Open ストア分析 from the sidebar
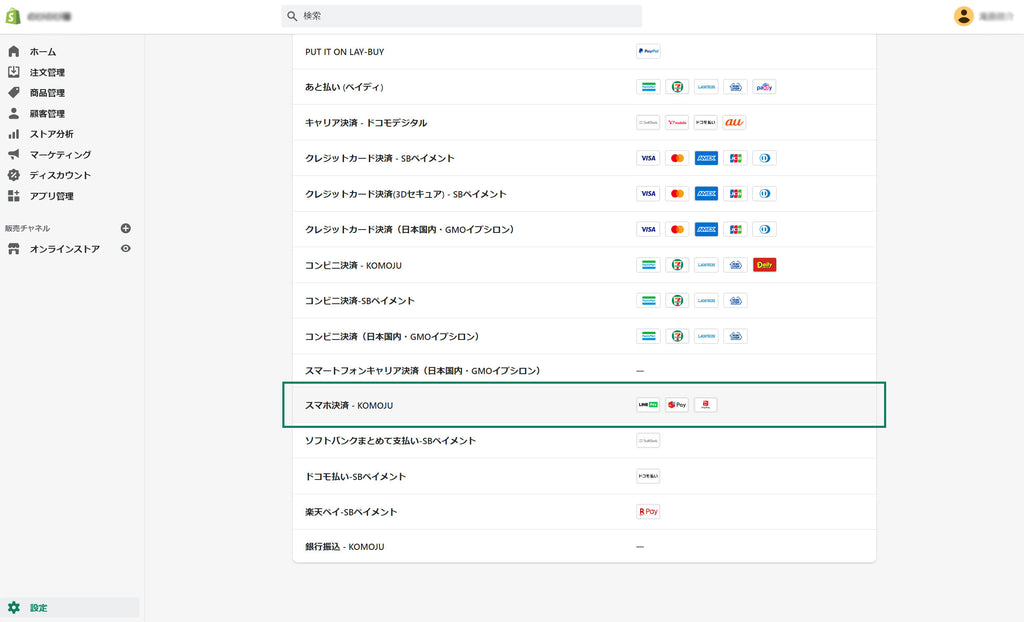This screenshot has width=1024, height=622. [x=51, y=134]
